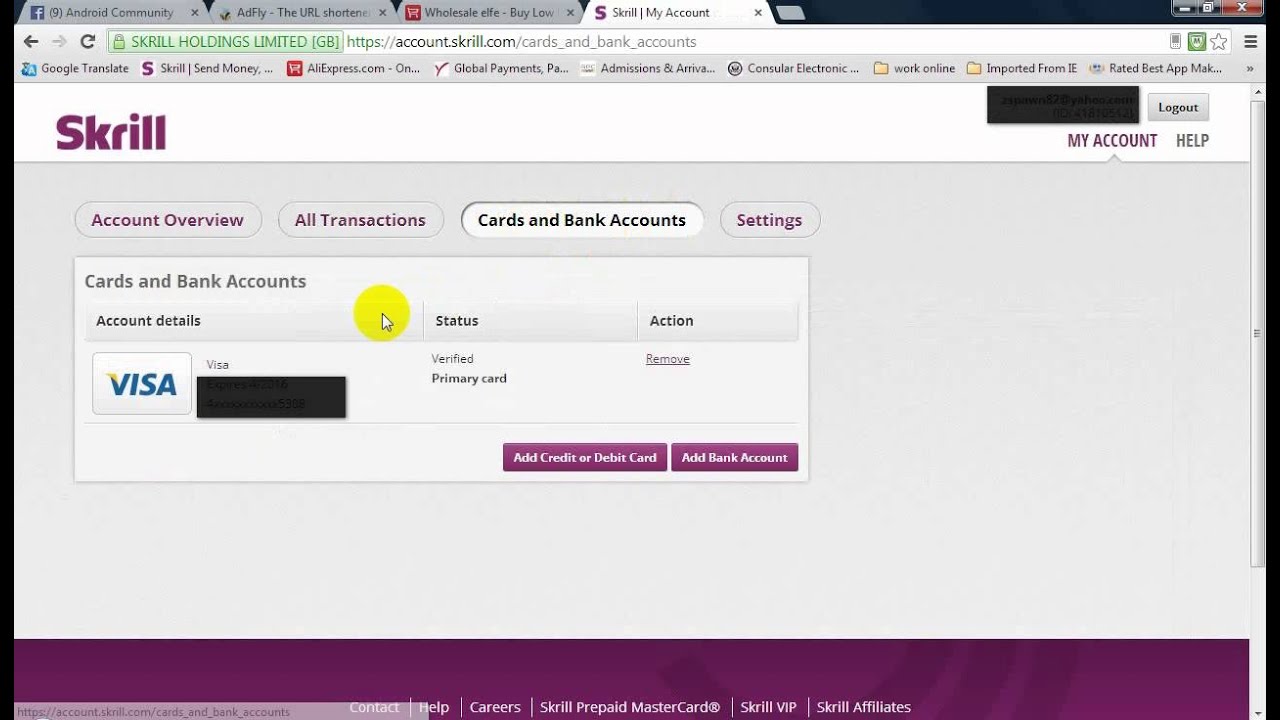Go to the Account Overview tab

[168, 220]
